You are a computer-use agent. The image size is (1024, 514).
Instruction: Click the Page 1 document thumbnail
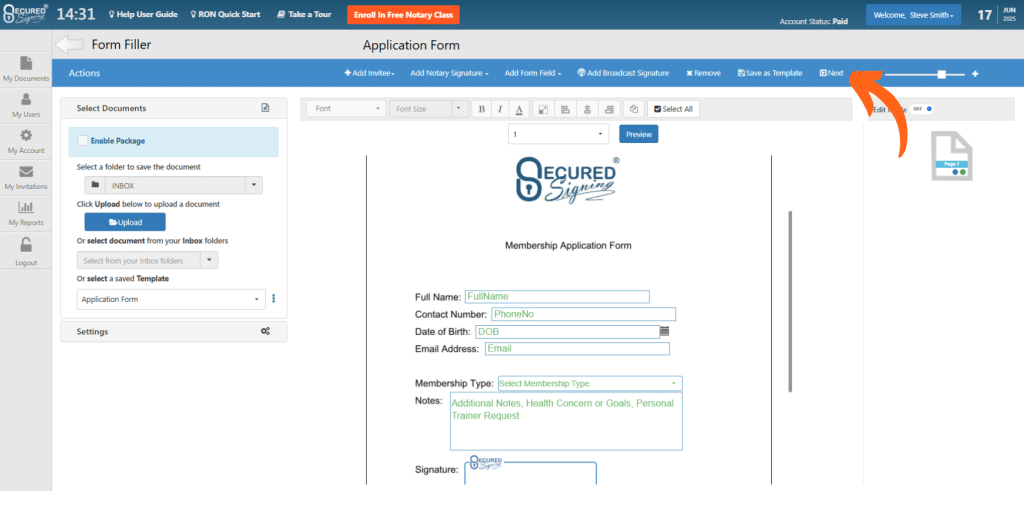(x=952, y=156)
